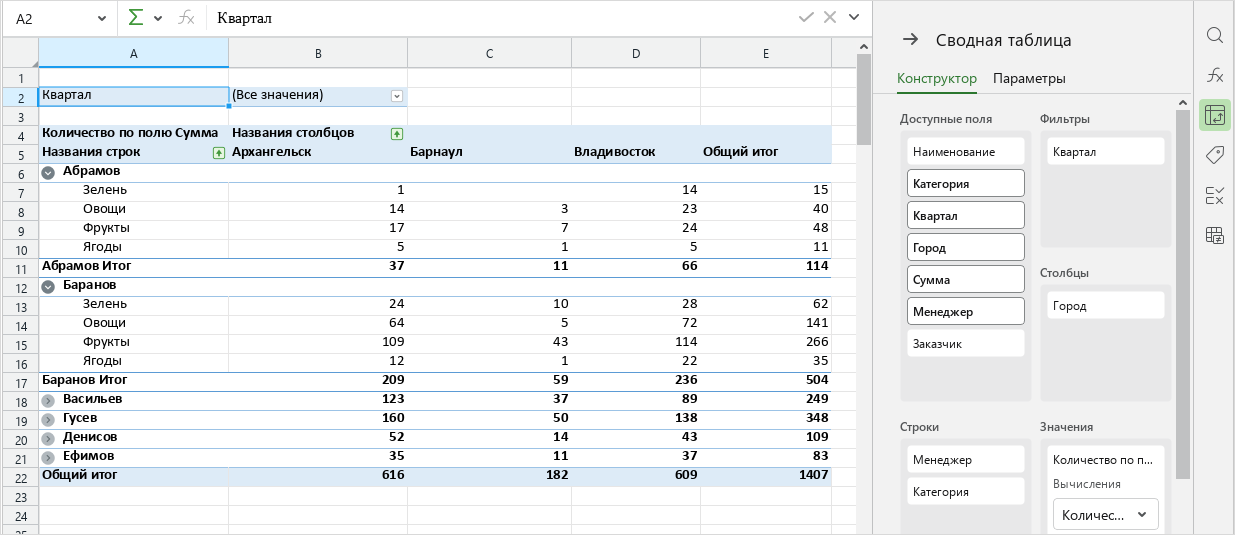Toggle the pivot table sidebar icon

(x=1215, y=115)
